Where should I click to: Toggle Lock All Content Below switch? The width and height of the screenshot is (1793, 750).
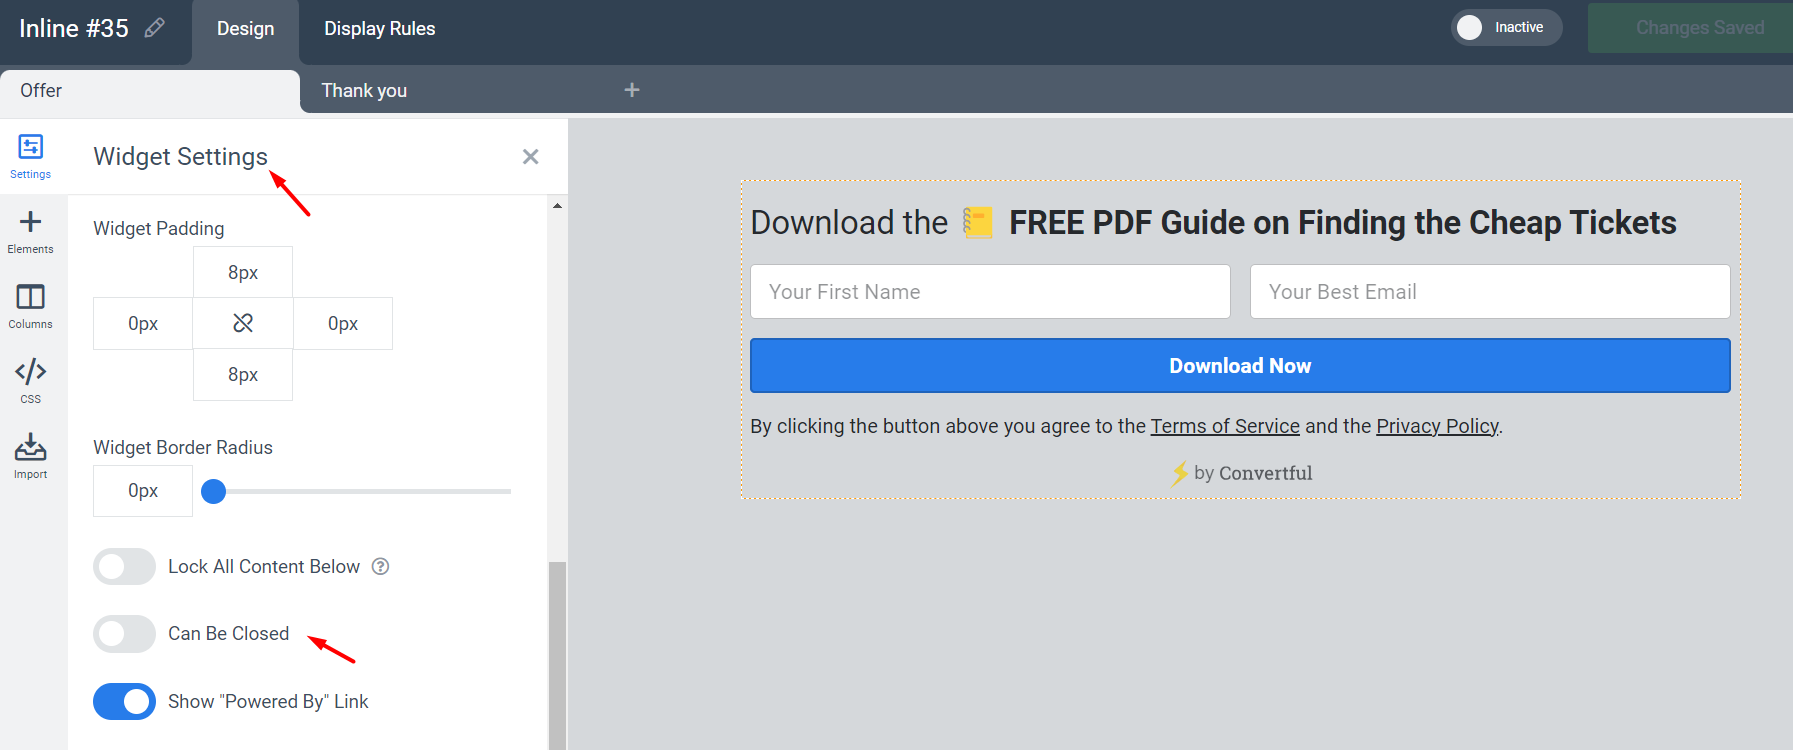[x=124, y=566]
